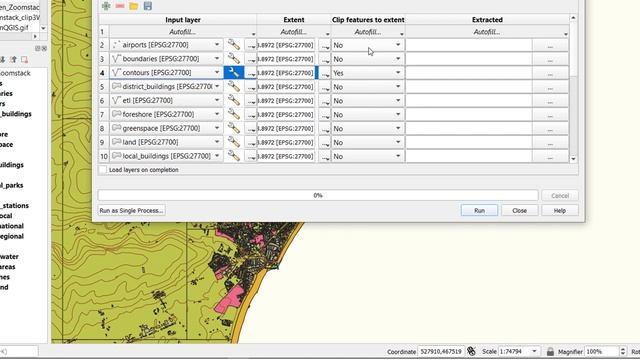Open Clip features dropdown for airports
Viewport: 640px width, 360px height.
point(368,45)
